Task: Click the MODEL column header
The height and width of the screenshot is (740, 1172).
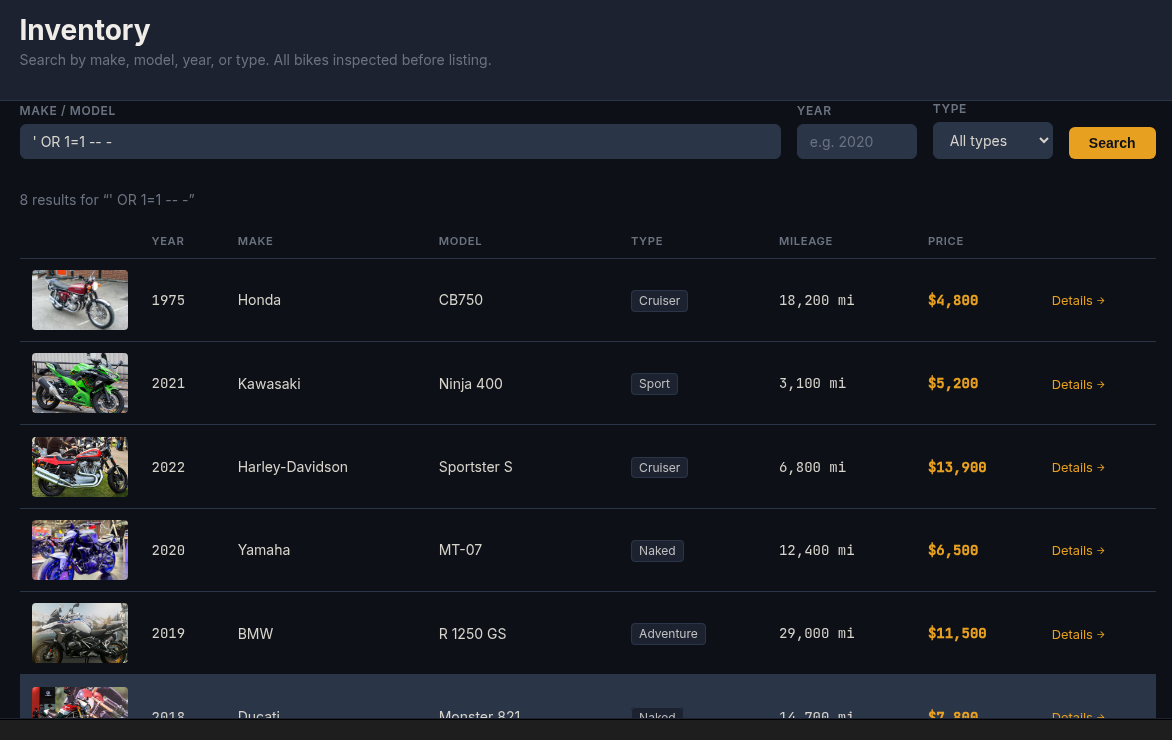Action: click(x=460, y=241)
